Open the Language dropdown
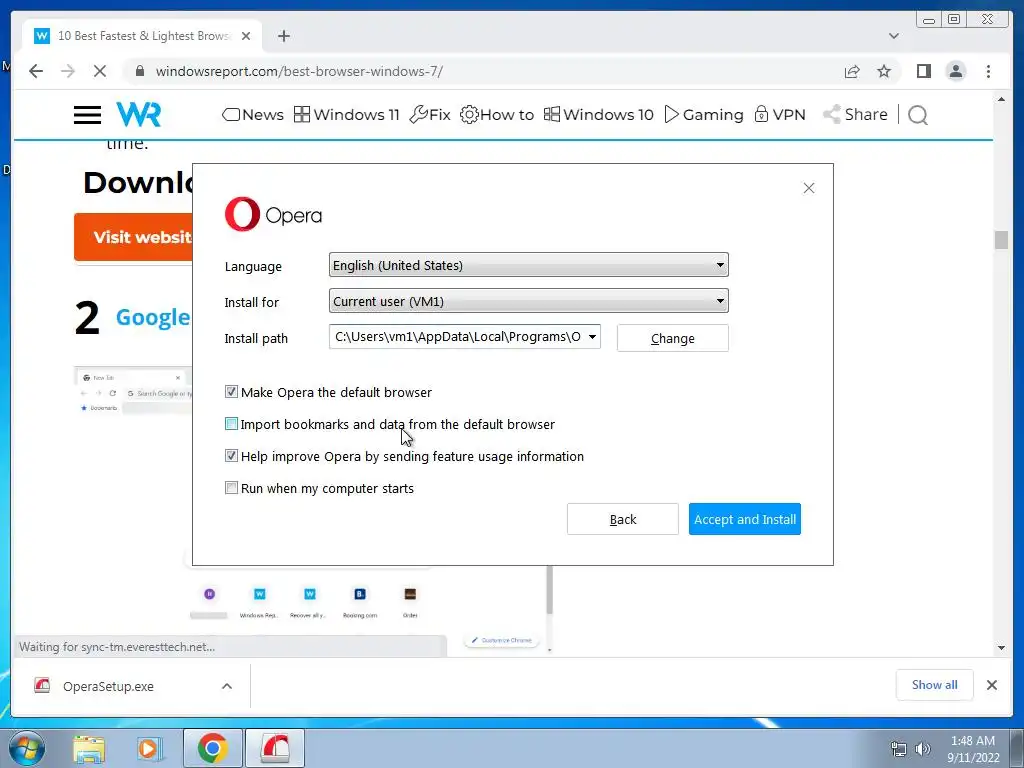 click(x=528, y=265)
